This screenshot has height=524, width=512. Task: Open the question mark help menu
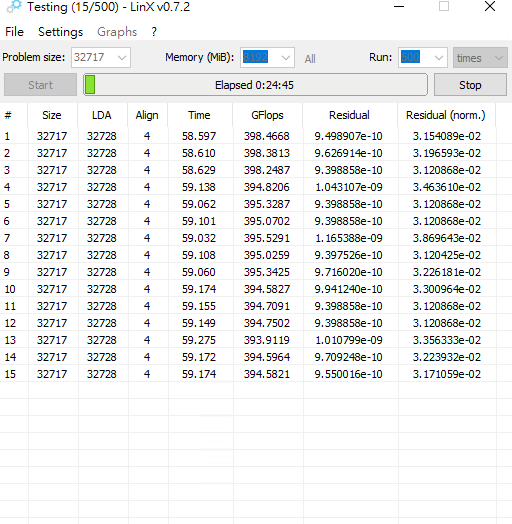click(x=154, y=32)
